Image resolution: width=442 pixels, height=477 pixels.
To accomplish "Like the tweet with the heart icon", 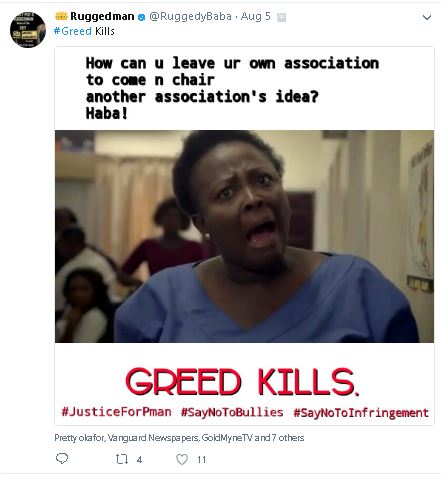I will [182, 459].
